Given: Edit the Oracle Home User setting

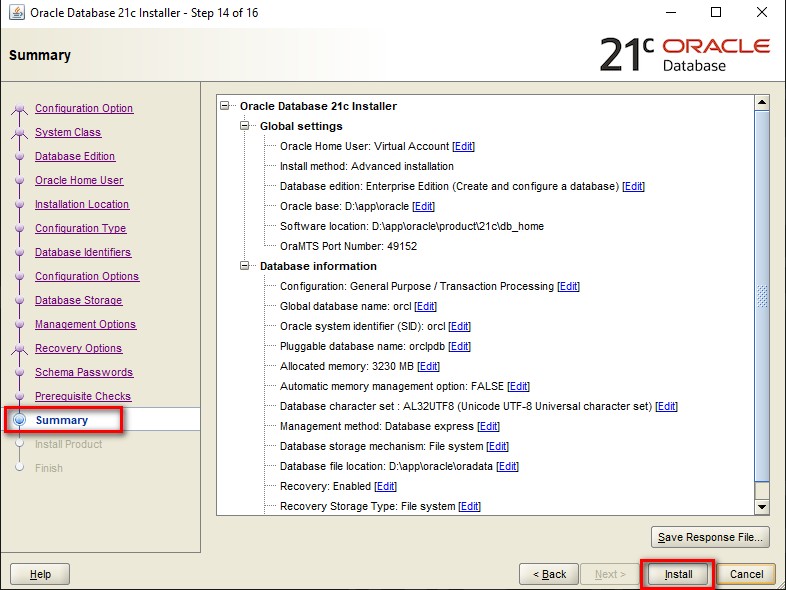Looking at the screenshot, I should tap(463, 146).
